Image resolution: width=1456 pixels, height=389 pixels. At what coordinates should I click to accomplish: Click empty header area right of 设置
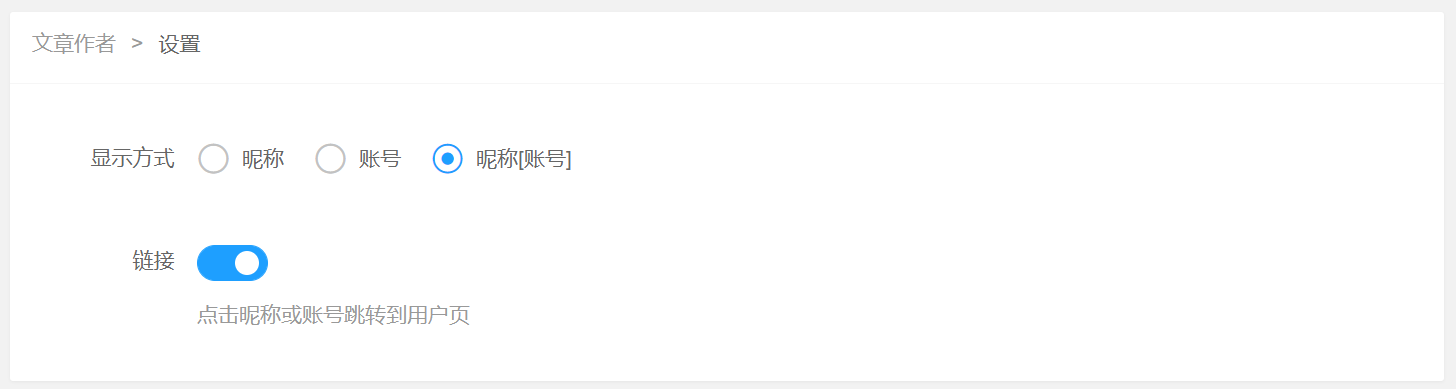tap(800, 46)
